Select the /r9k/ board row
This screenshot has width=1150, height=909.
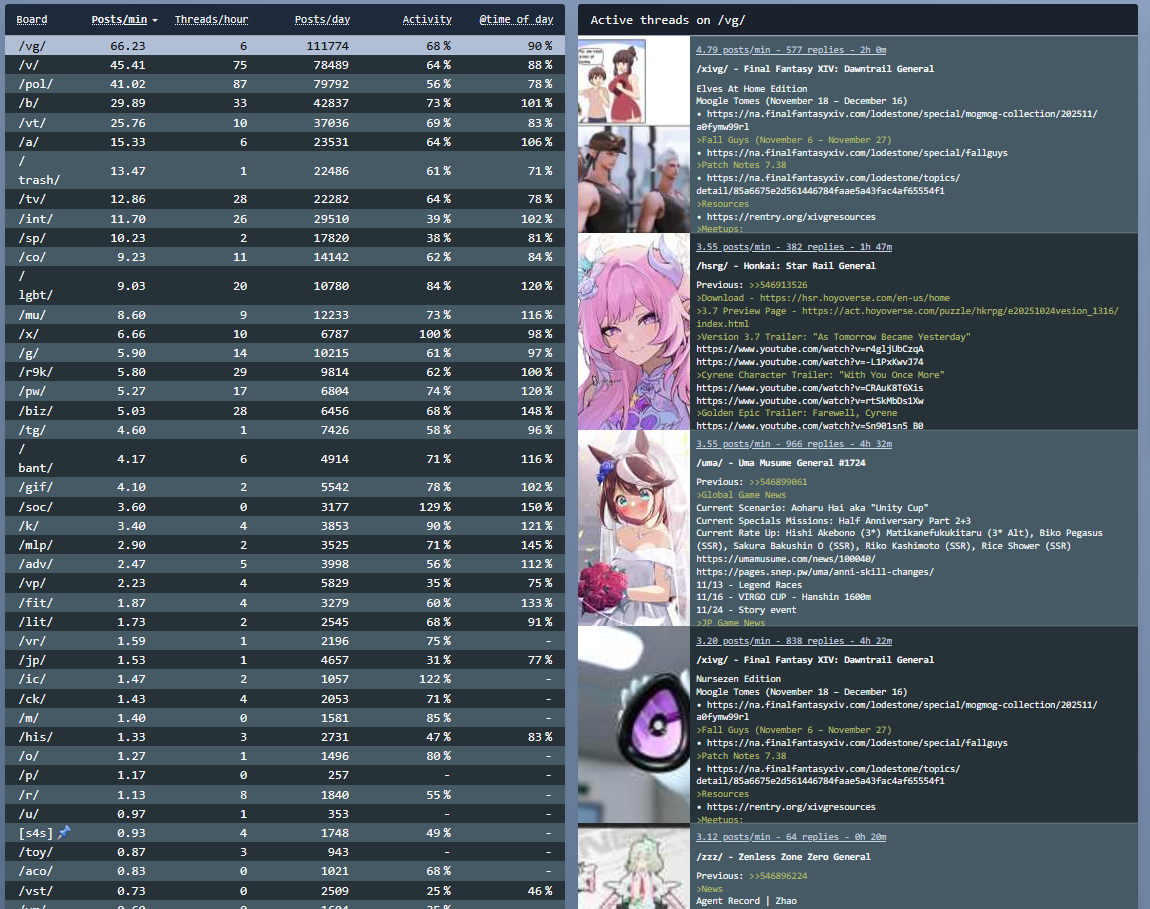click(285, 372)
